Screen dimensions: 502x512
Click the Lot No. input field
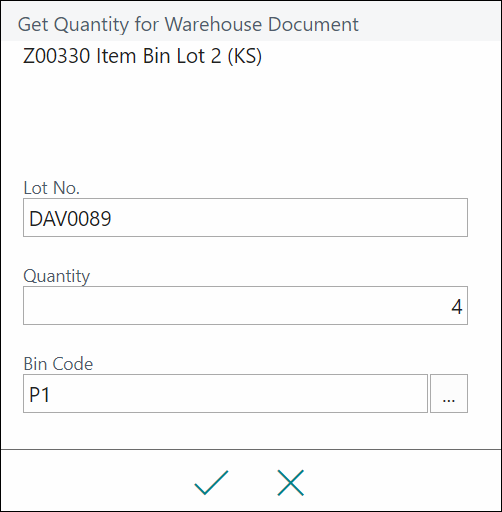coord(245,218)
